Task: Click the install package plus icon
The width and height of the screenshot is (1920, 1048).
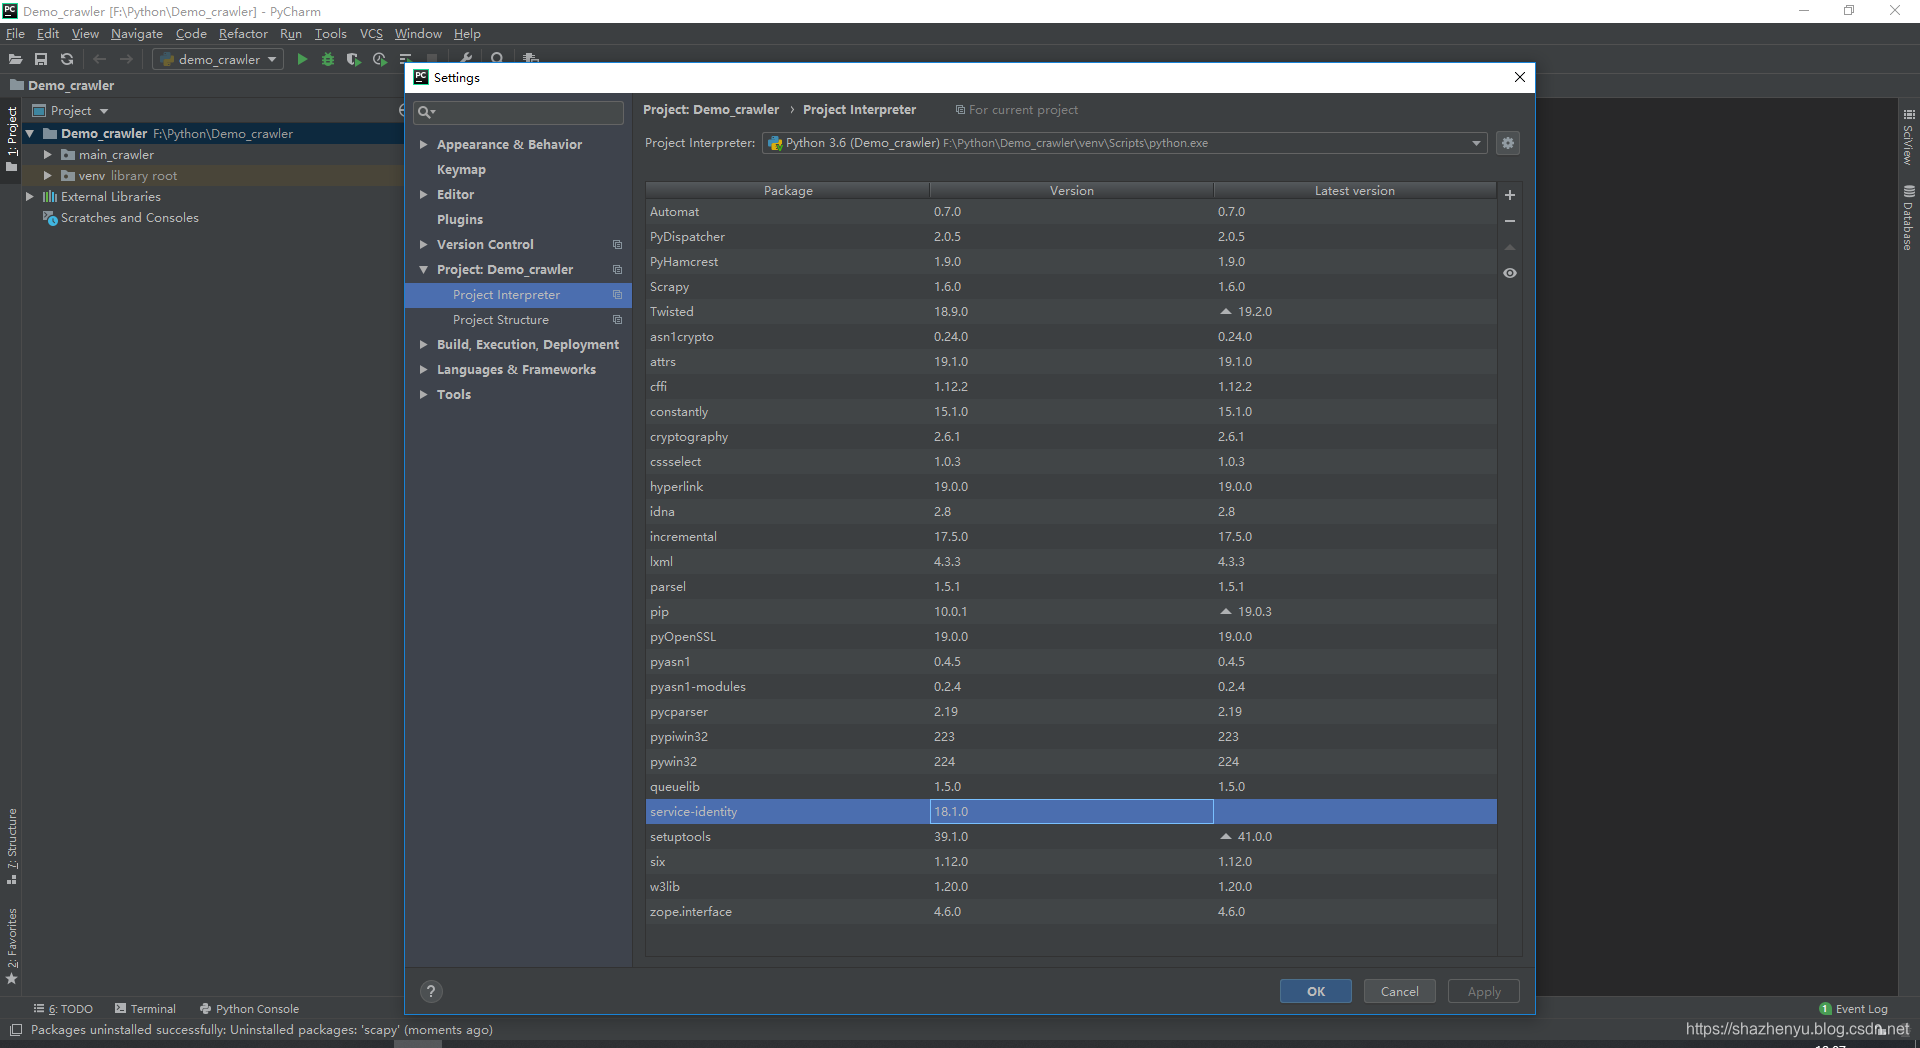Action: click(x=1510, y=195)
